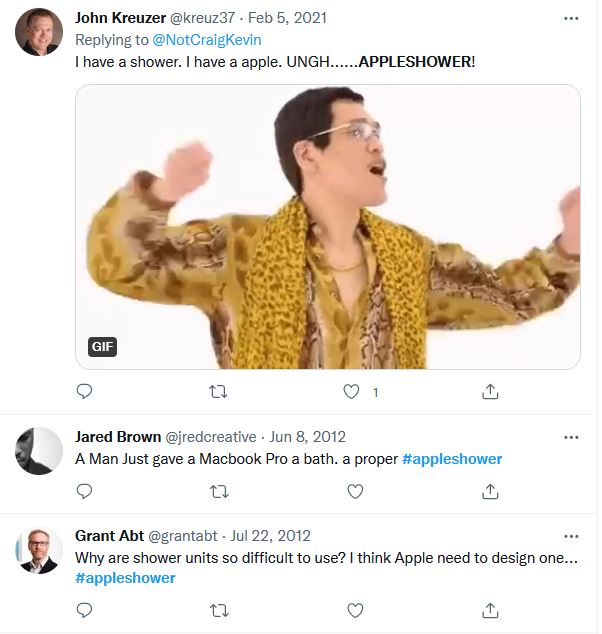Reply to John Kreuzer's tweet
The height and width of the screenshot is (634, 602).
[x=84, y=391]
